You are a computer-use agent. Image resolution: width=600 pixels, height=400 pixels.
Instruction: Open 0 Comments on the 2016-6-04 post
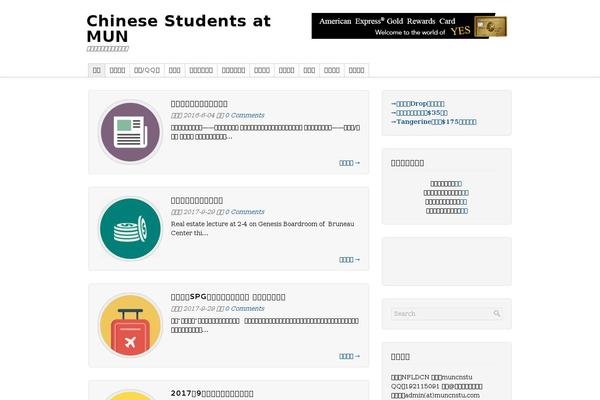click(x=245, y=115)
